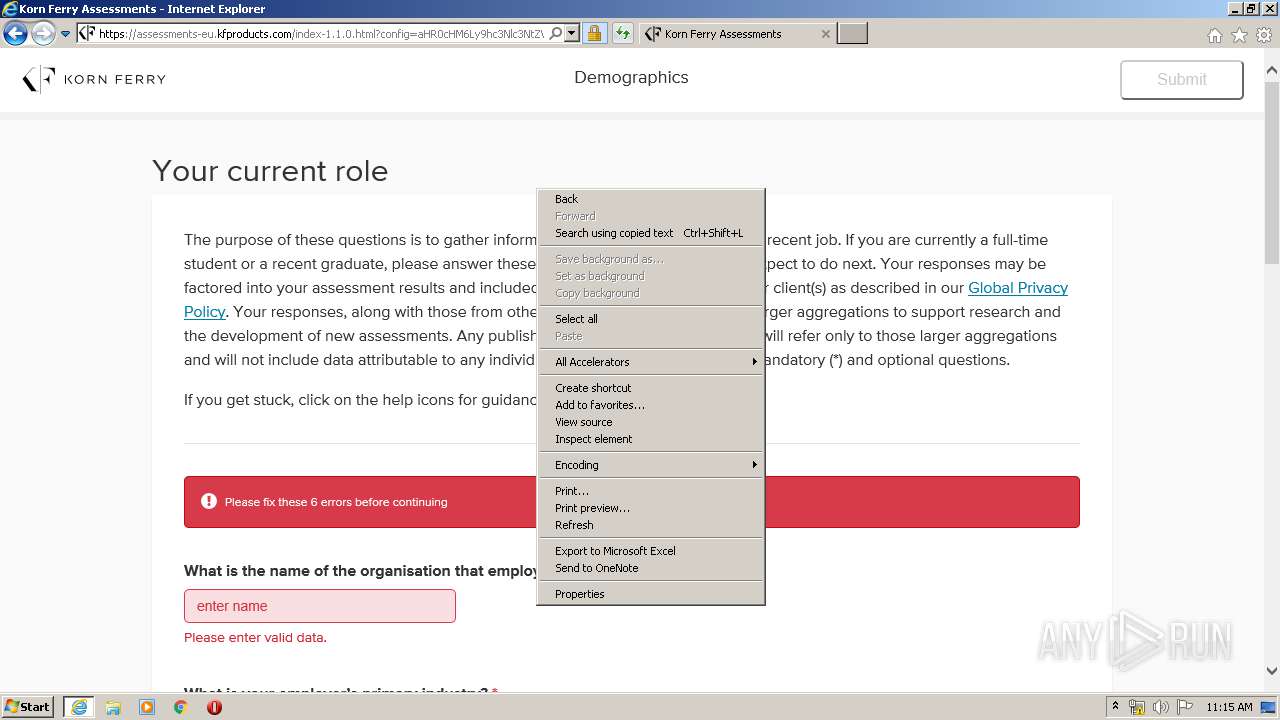Click the organisation name input field

click(320, 606)
